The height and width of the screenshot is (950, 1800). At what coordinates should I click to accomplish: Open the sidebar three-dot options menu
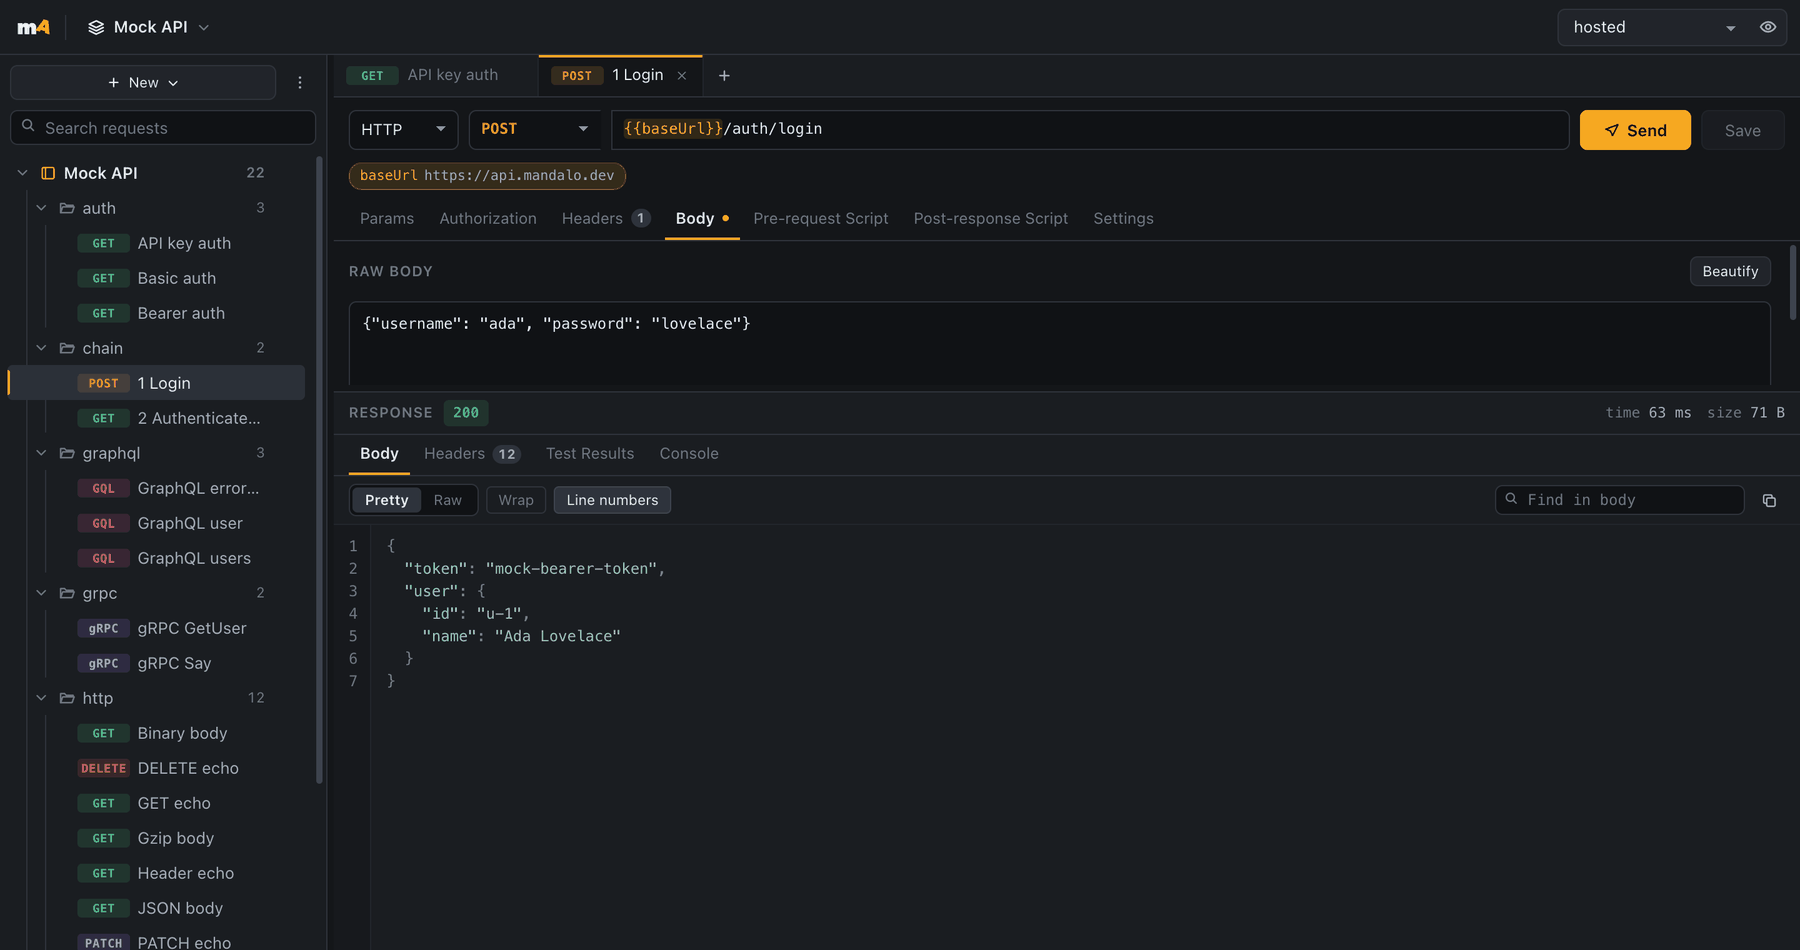click(x=300, y=82)
